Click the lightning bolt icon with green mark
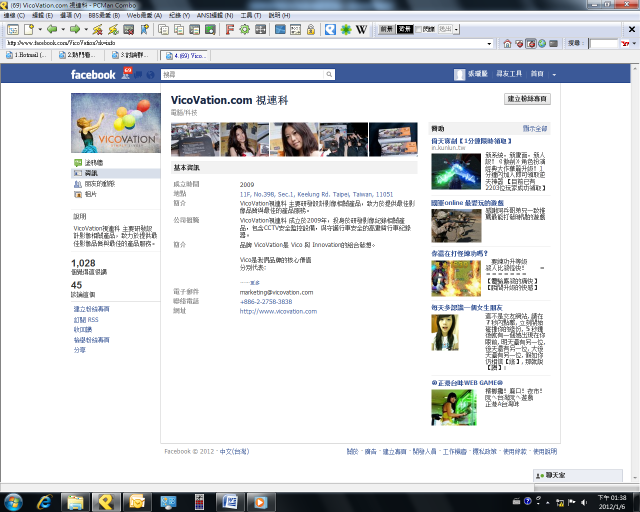 click(x=113, y=29)
